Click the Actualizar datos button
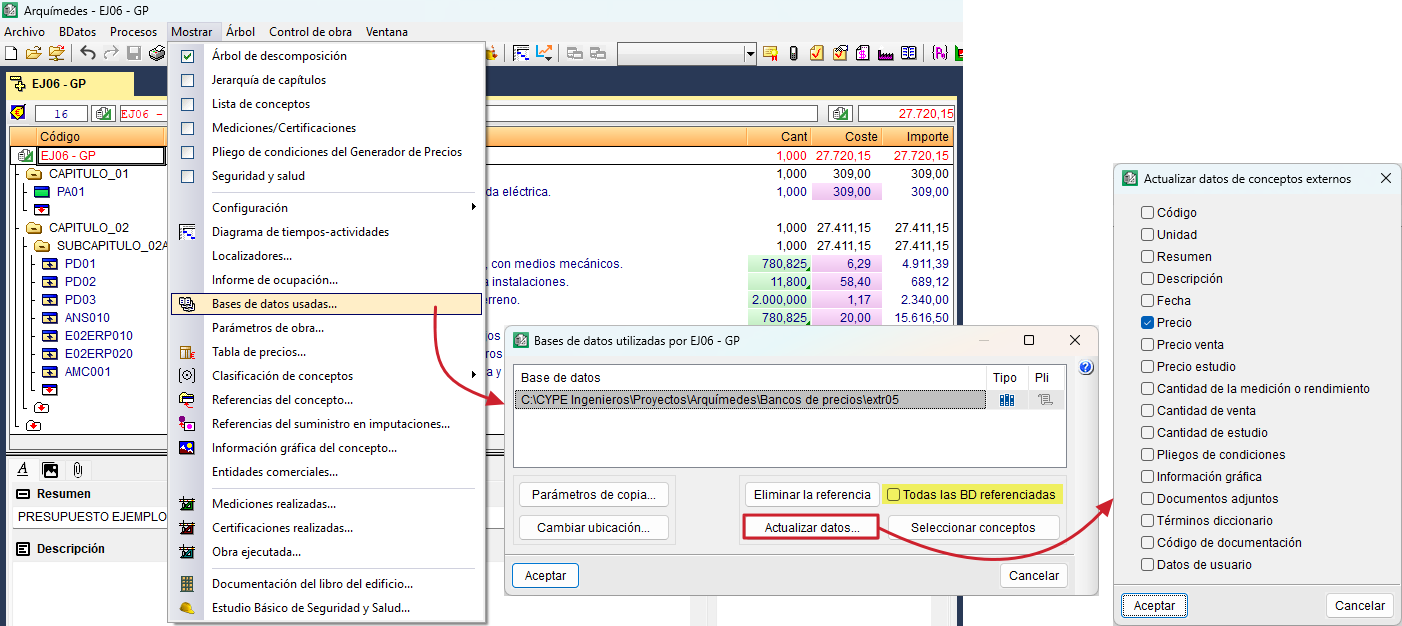The image size is (1402, 626). pyautogui.click(x=811, y=527)
